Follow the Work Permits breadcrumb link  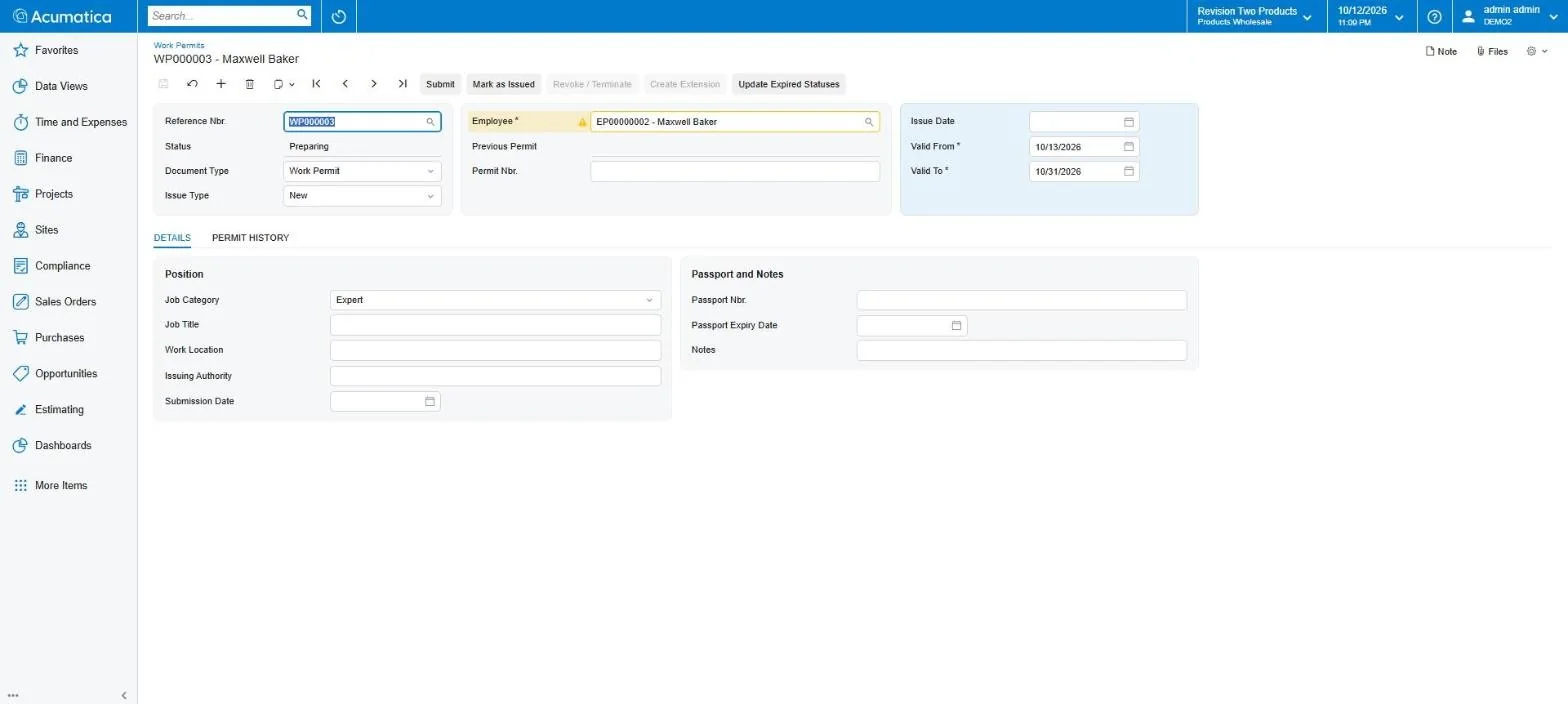click(x=179, y=45)
